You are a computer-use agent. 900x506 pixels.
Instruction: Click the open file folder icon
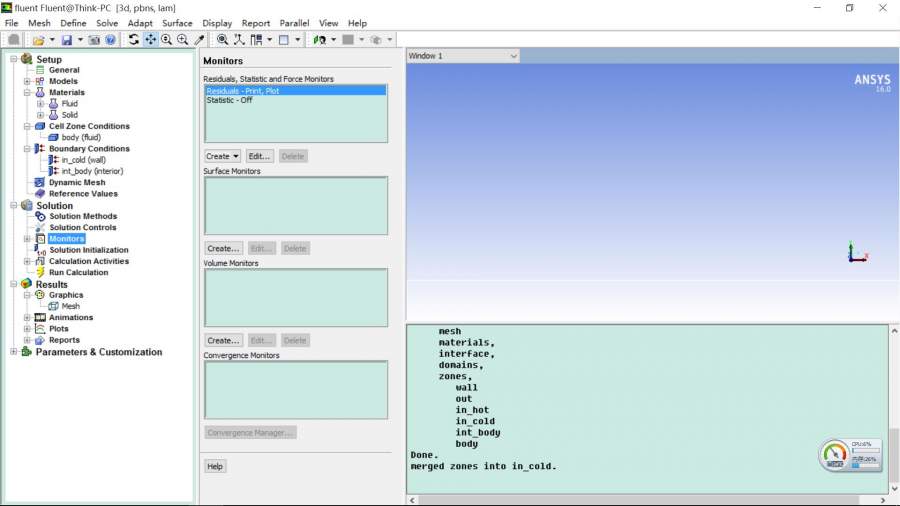coord(38,40)
